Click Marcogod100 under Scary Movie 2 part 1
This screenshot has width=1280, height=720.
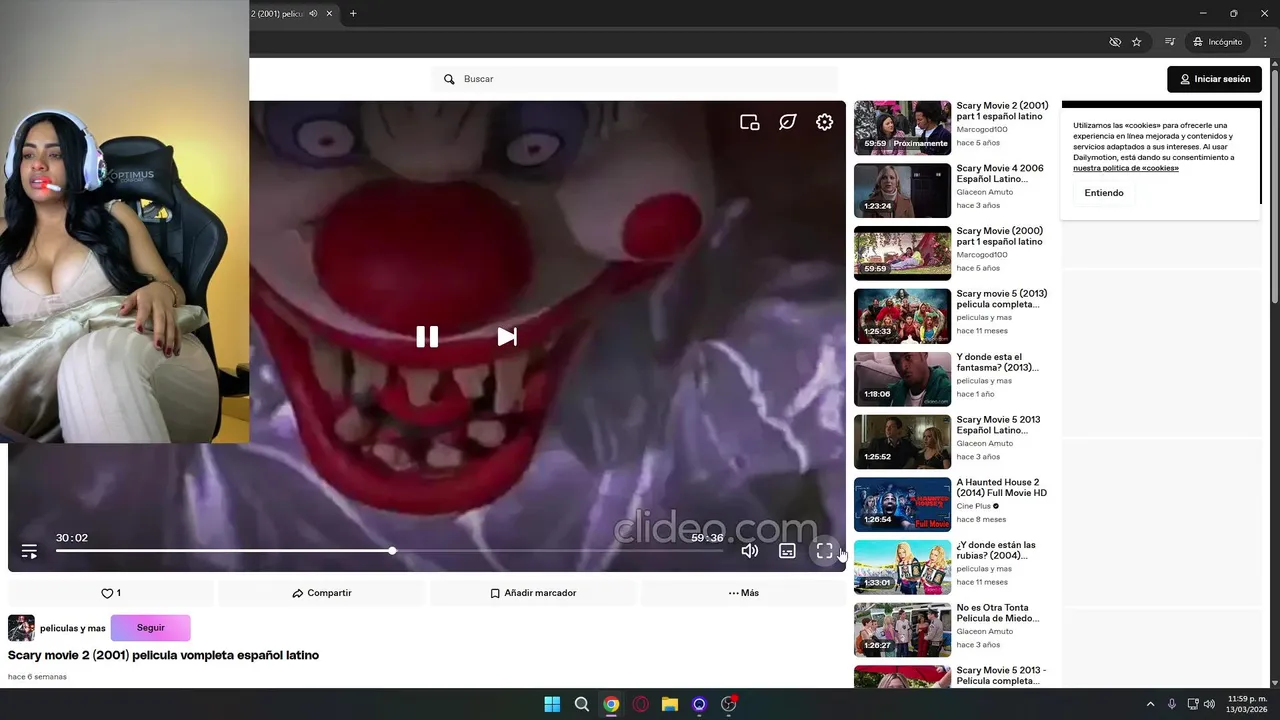982,129
